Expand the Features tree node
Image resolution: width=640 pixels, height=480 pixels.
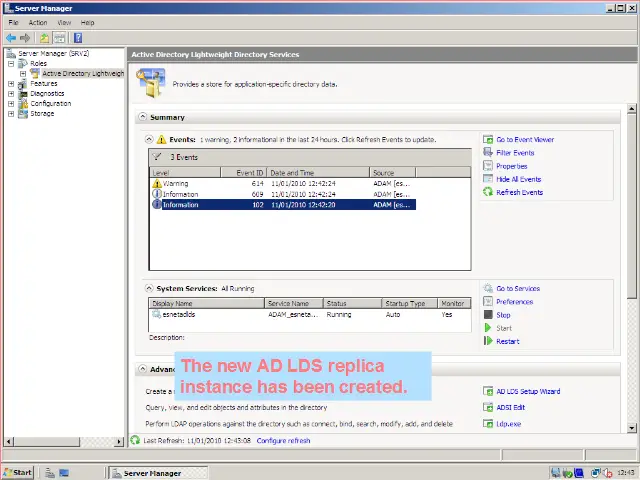(11, 84)
